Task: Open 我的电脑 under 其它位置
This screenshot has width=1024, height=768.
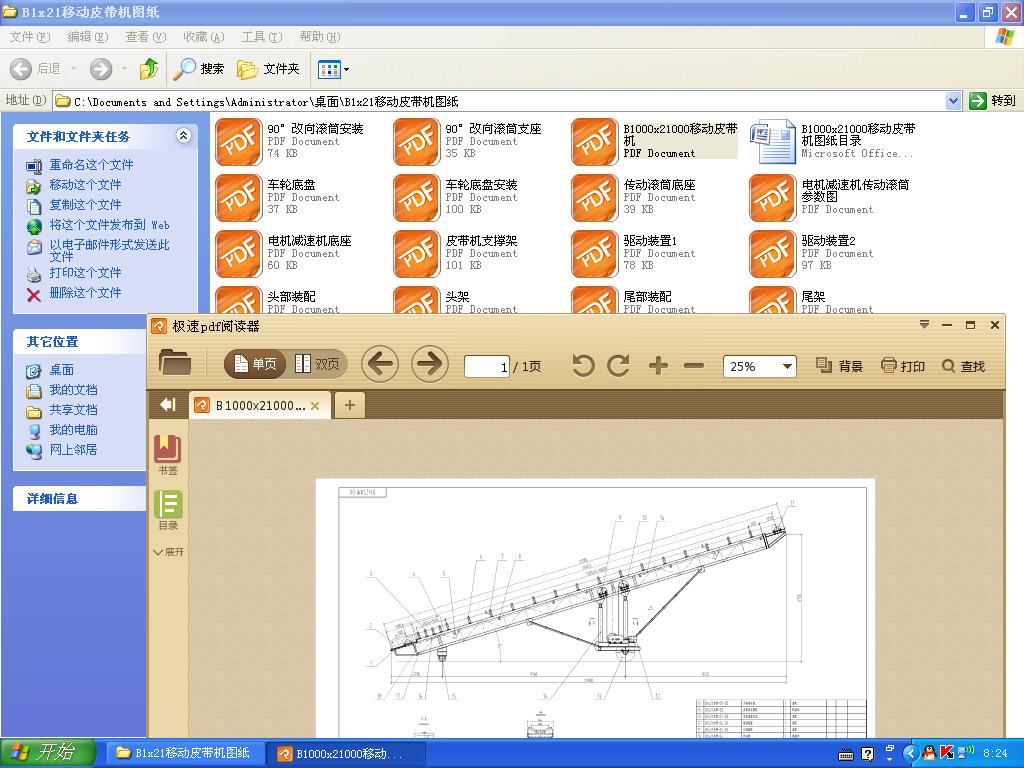Action: click(73, 430)
